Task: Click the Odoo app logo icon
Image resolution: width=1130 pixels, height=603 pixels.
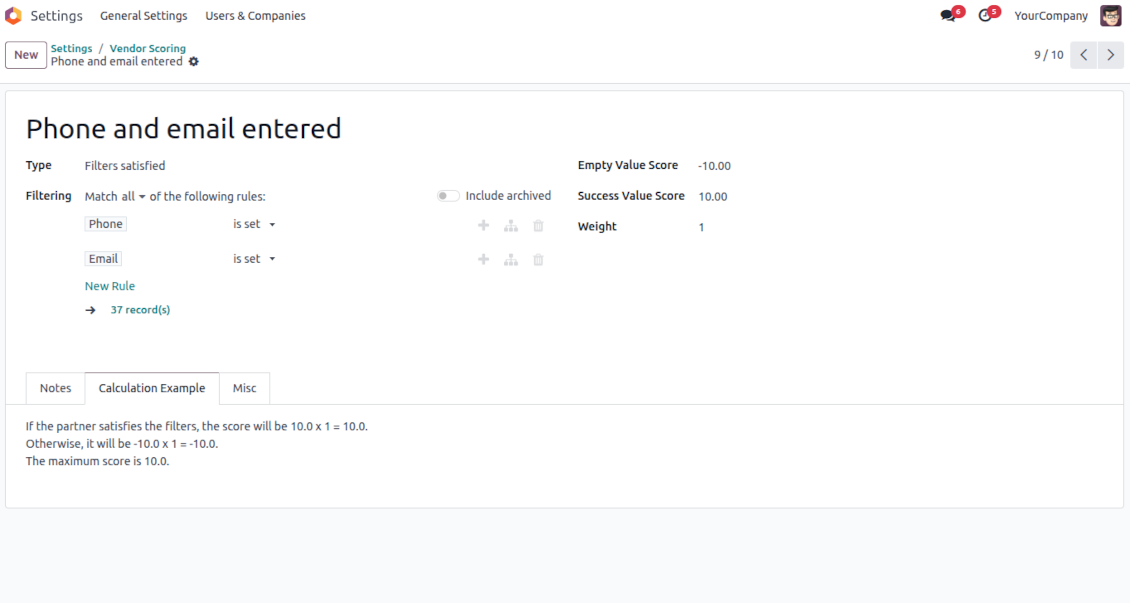Action: click(14, 15)
